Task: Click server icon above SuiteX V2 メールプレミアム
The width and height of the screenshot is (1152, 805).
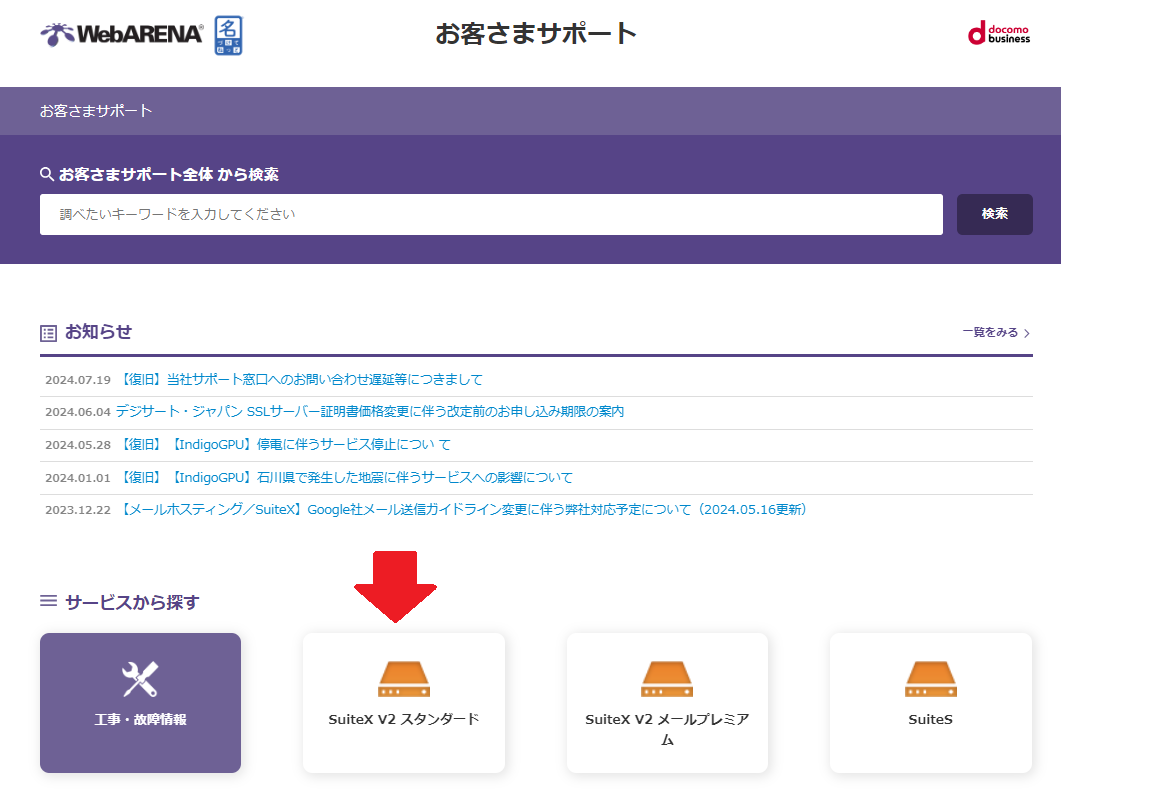Action: point(667,679)
